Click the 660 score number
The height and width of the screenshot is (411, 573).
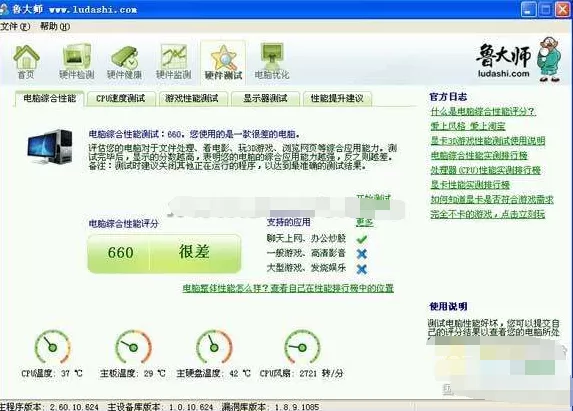[x=121, y=252]
